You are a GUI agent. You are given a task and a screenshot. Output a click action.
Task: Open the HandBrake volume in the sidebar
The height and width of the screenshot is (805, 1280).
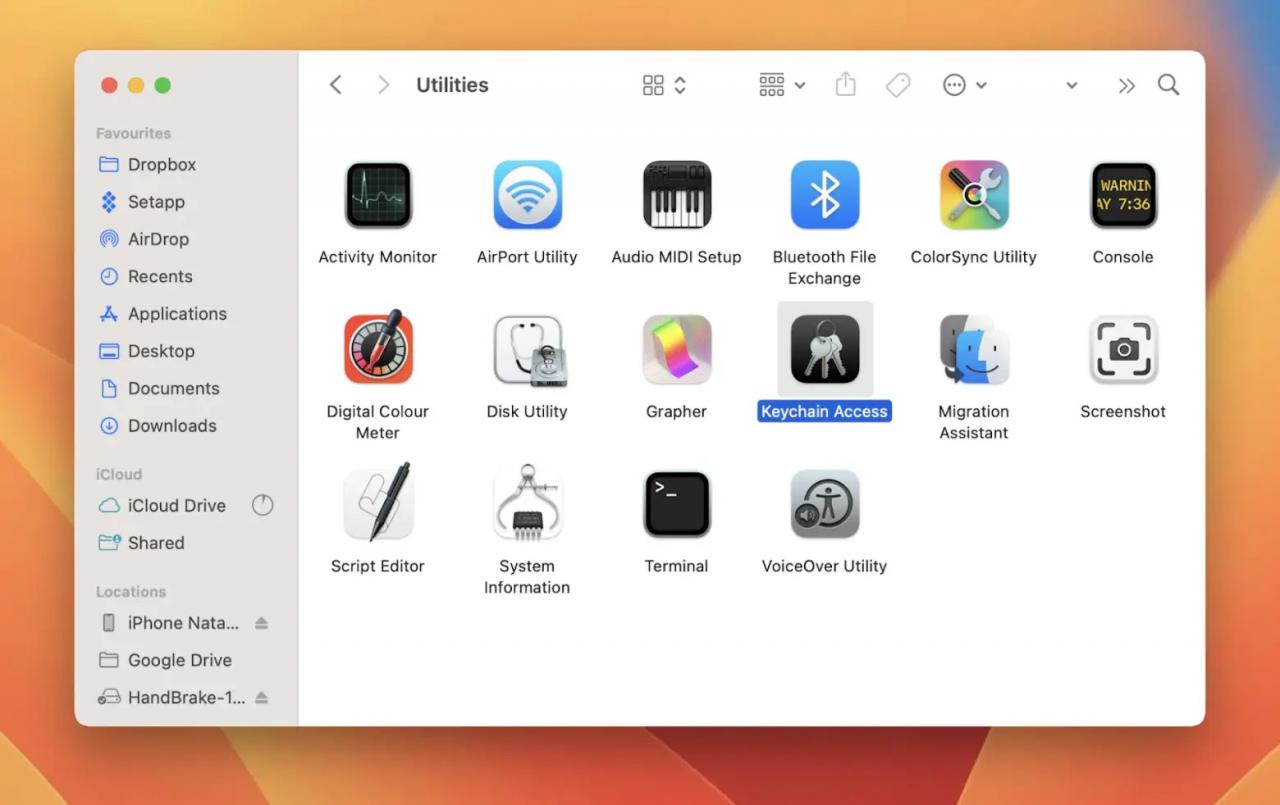click(186, 698)
